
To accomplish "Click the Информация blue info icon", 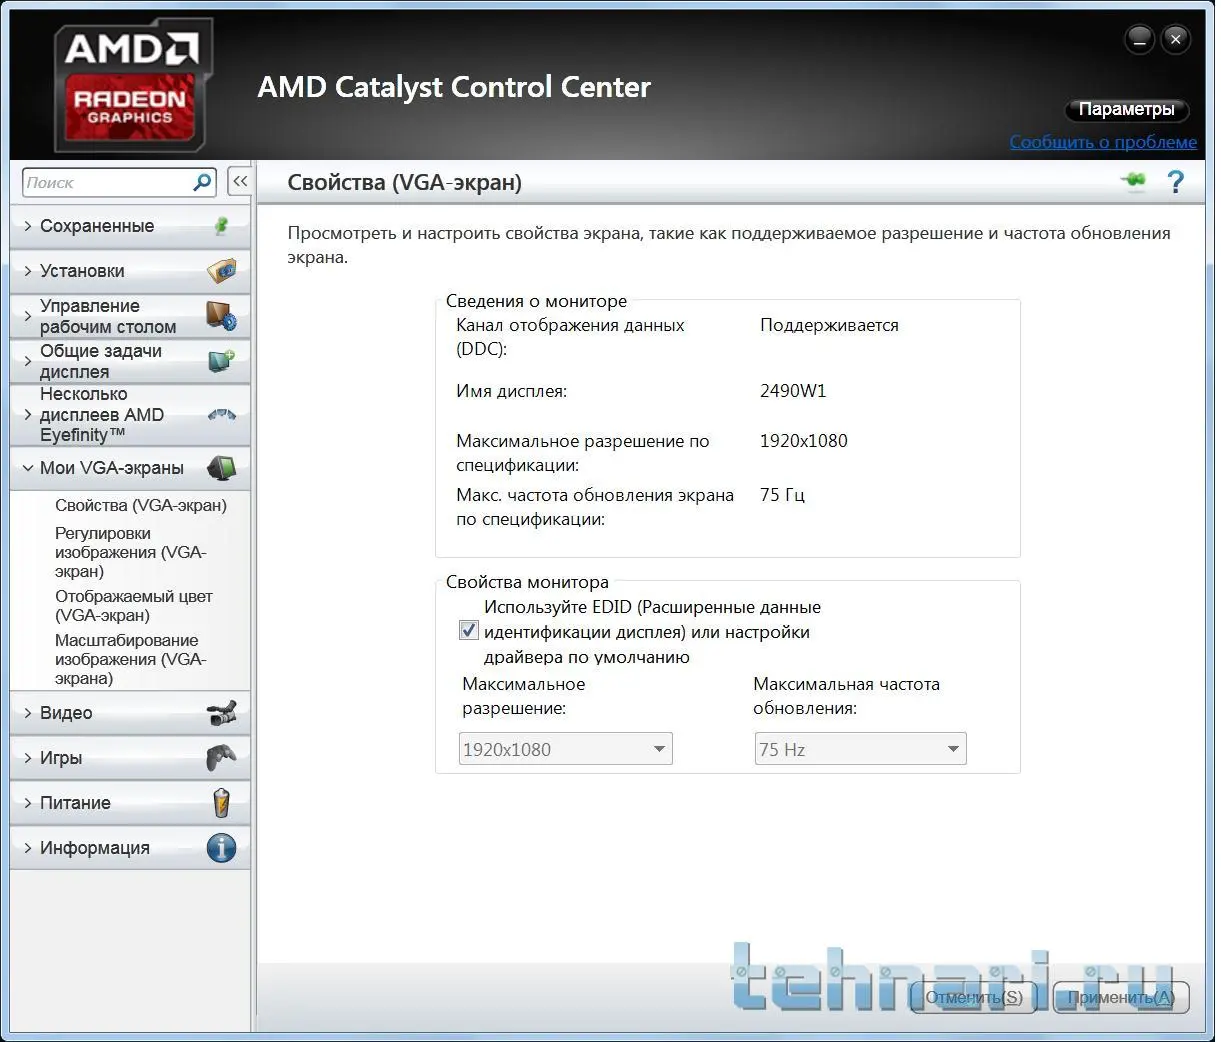I will pos(222,848).
